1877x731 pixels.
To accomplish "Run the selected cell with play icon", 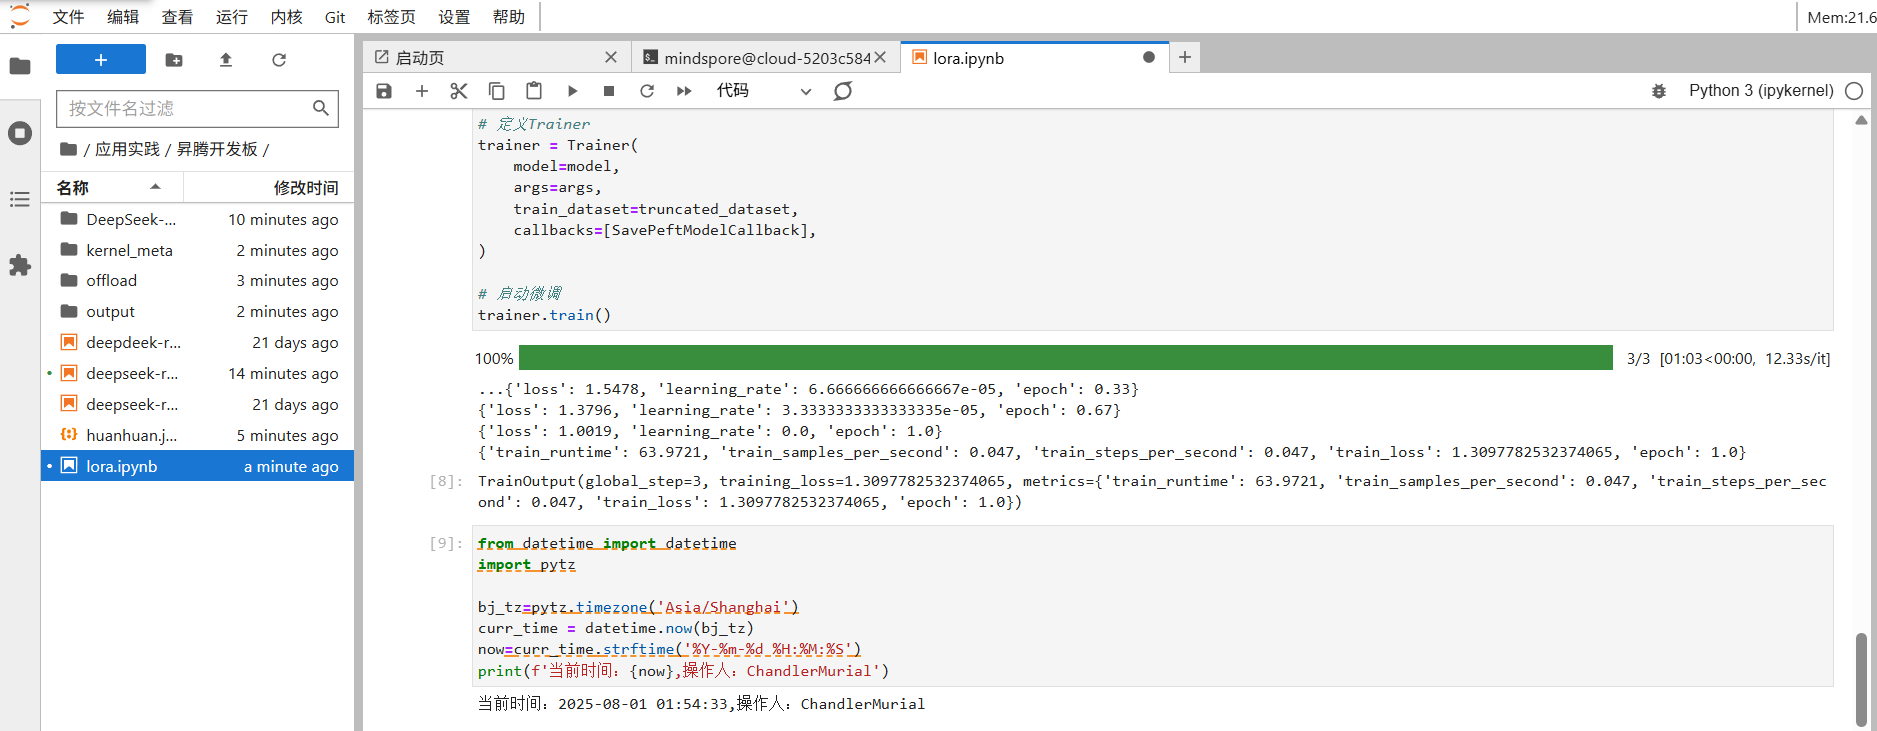I will point(572,91).
